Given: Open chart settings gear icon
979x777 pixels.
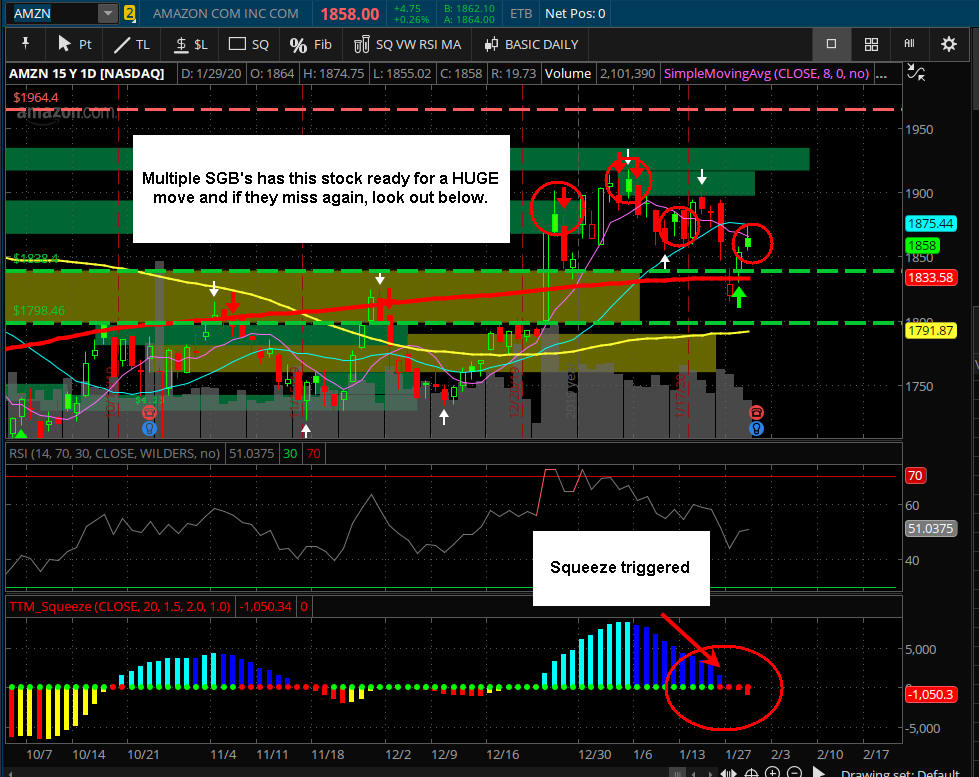Looking at the screenshot, I should tap(948, 44).
